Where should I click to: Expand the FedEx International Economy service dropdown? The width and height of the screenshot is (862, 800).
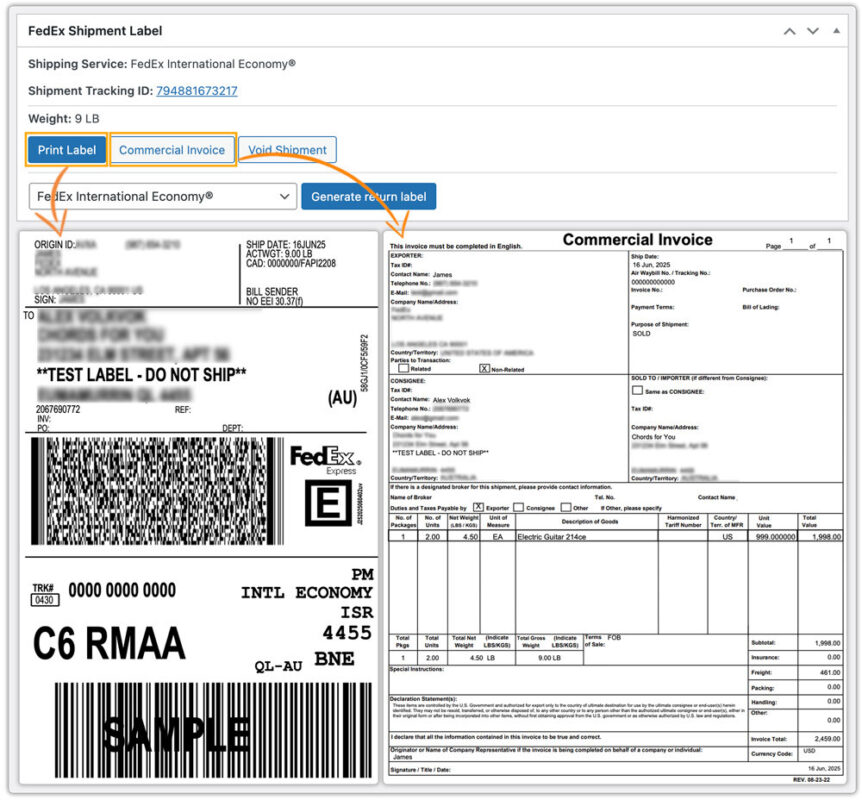tap(163, 196)
